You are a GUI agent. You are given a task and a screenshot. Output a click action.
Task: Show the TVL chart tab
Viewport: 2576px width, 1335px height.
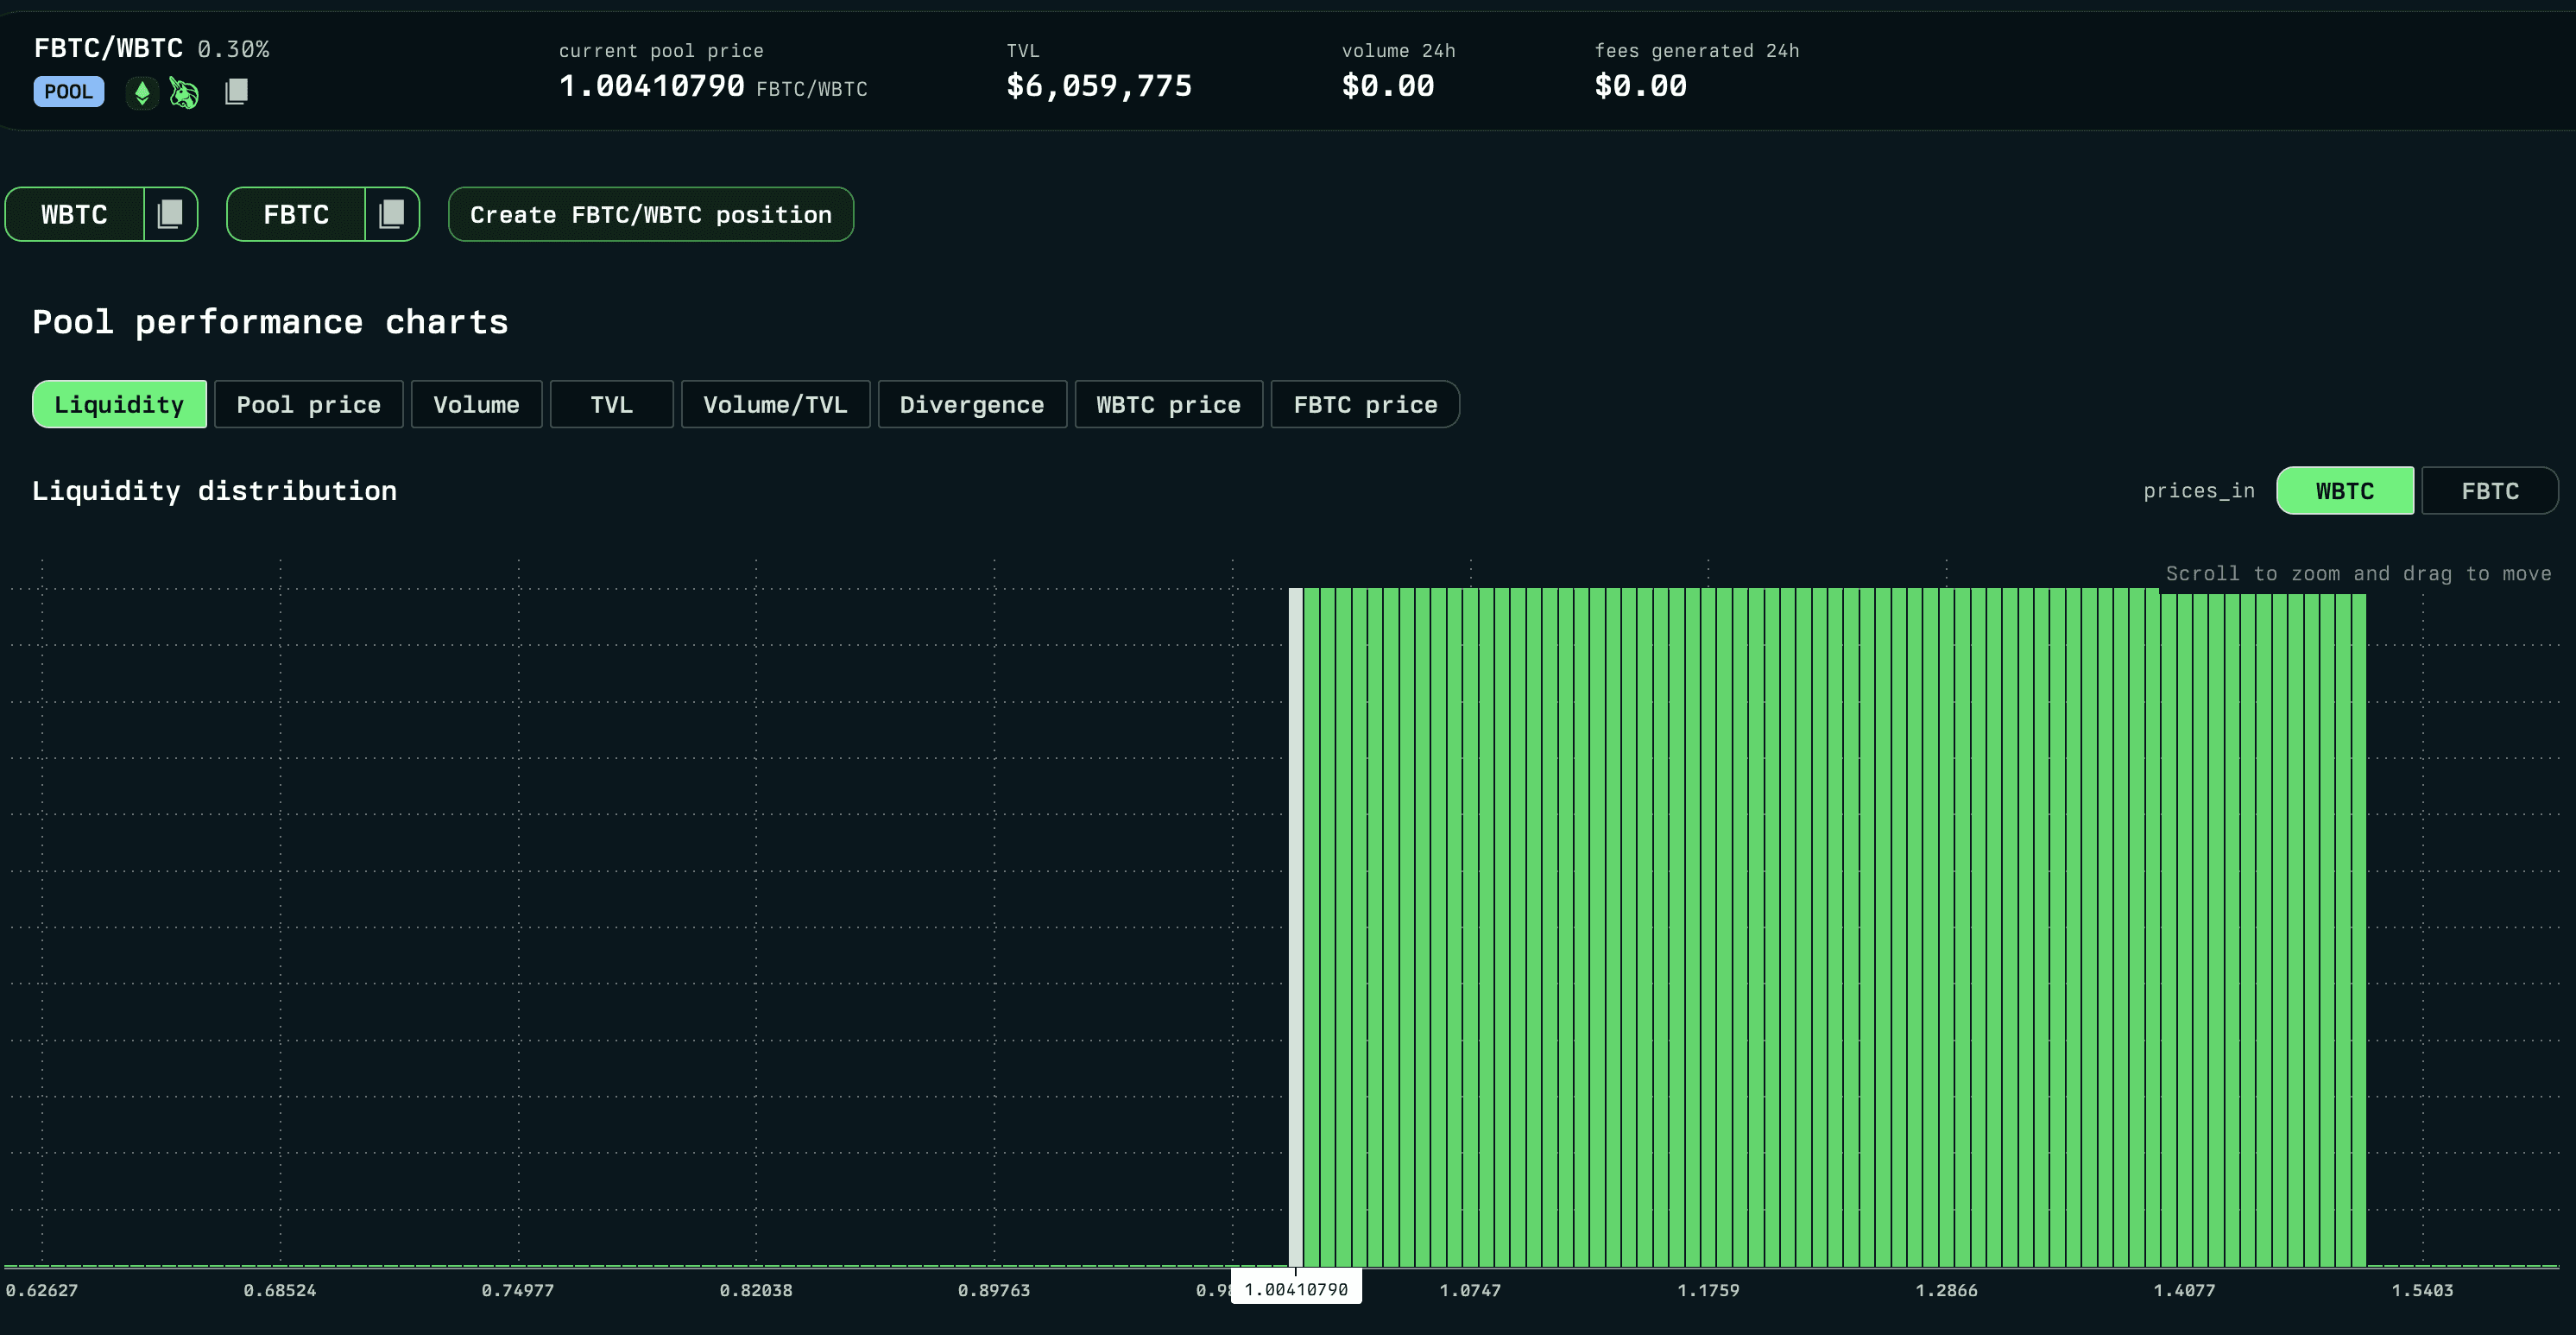click(611, 404)
